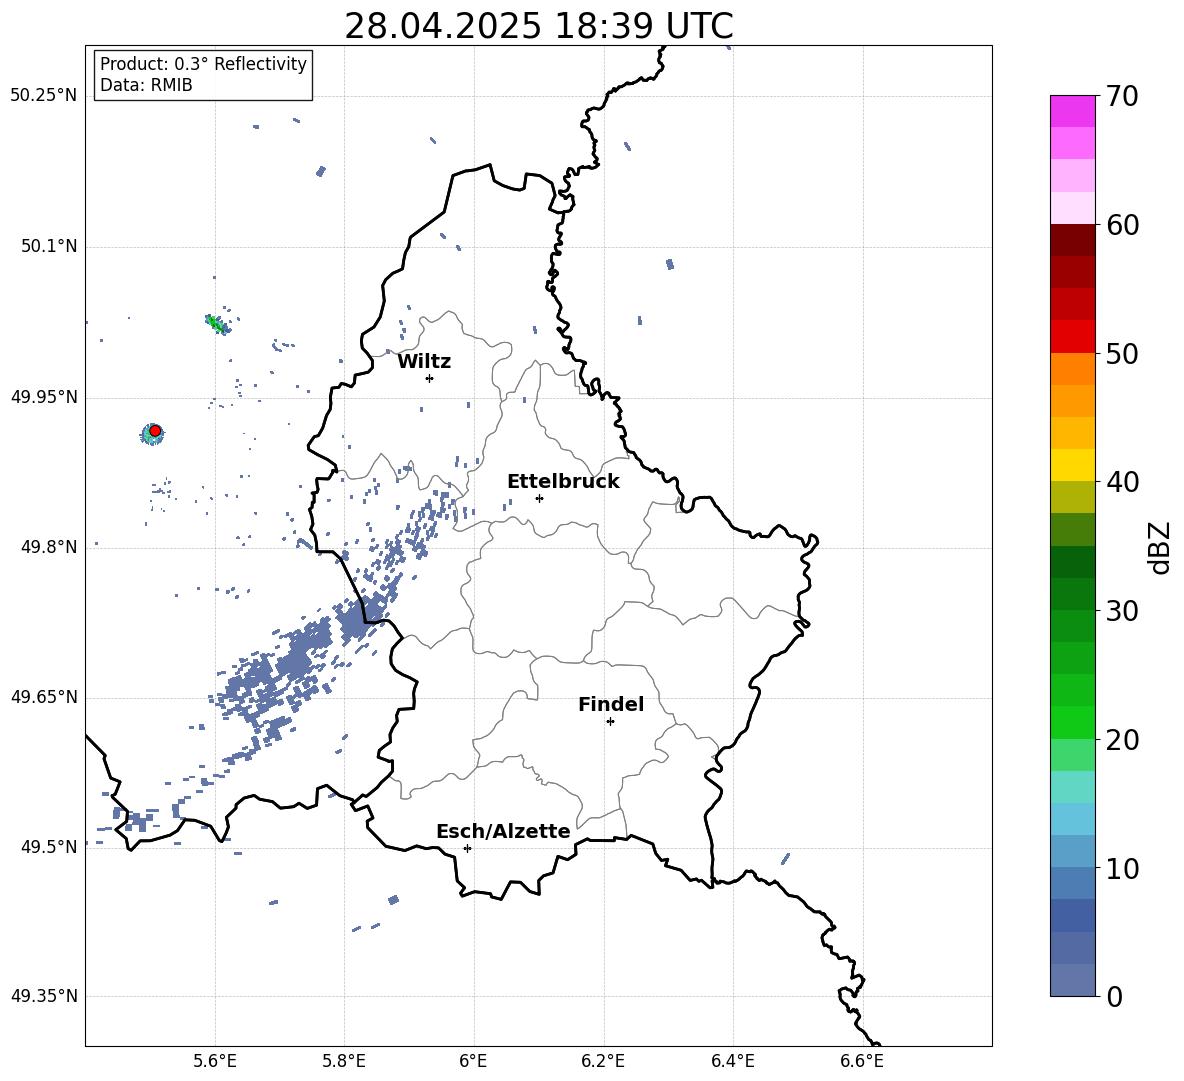The image size is (1184, 1081).
Task: Click the cross marker below Esch/Alzette
Action: click(467, 848)
